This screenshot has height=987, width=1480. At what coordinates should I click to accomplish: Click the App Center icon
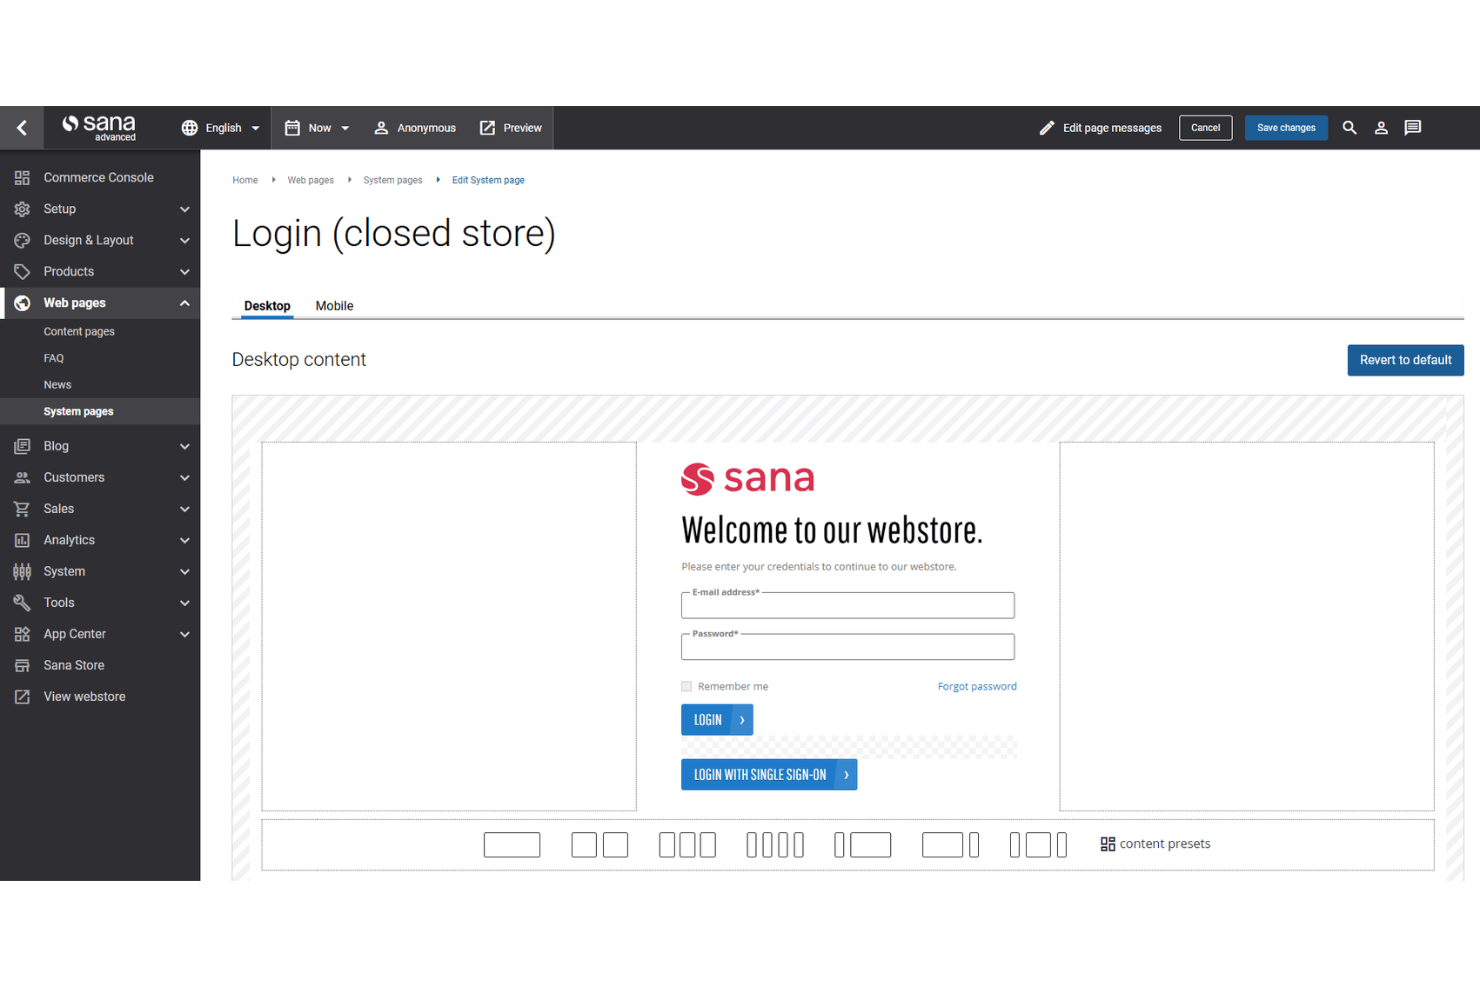tap(22, 634)
